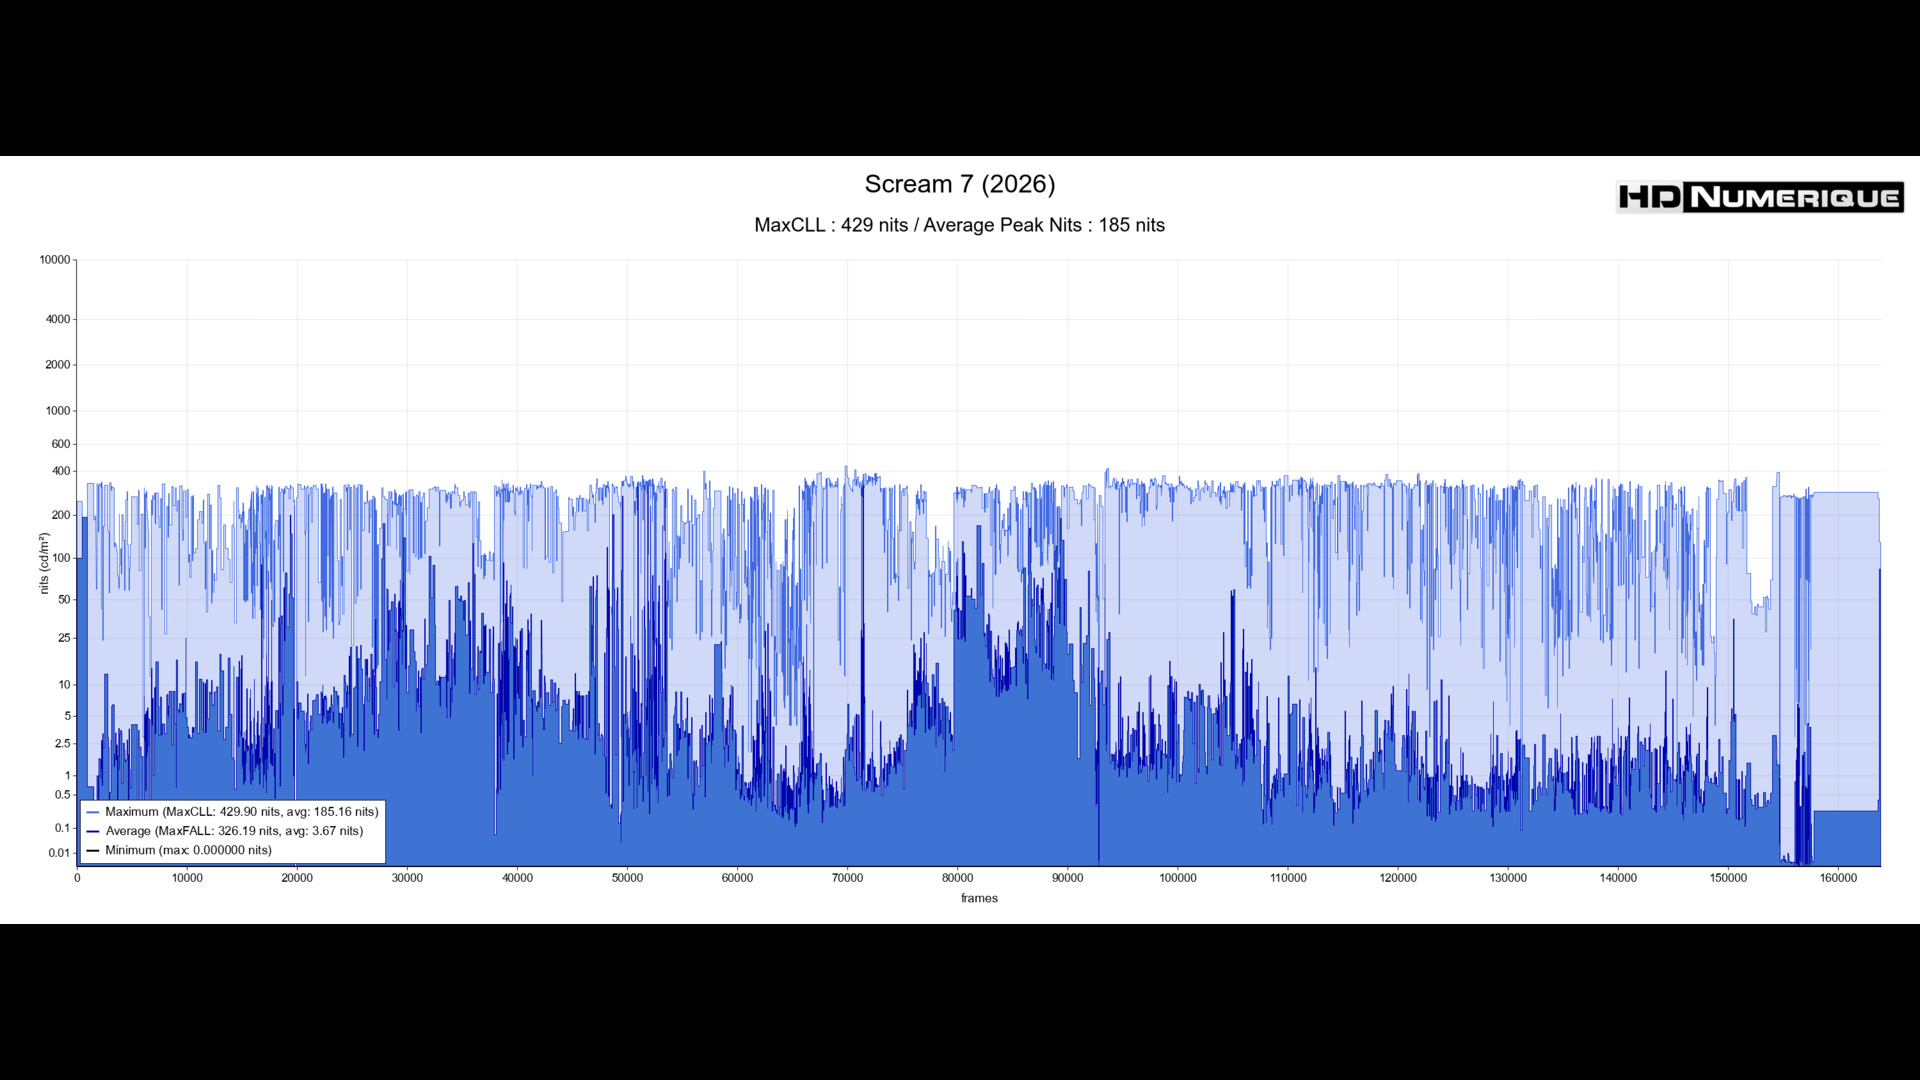Select the y-axis tick label 400
1920x1080 pixels.
[61, 471]
